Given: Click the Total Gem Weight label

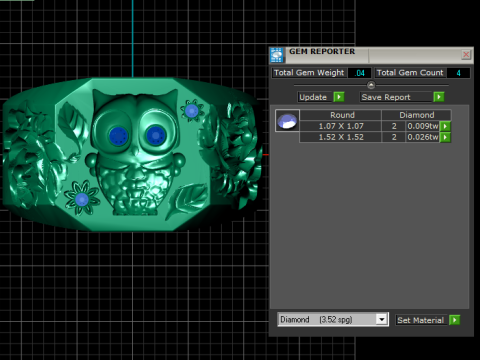Looking at the screenshot, I should pyautogui.click(x=309, y=73).
